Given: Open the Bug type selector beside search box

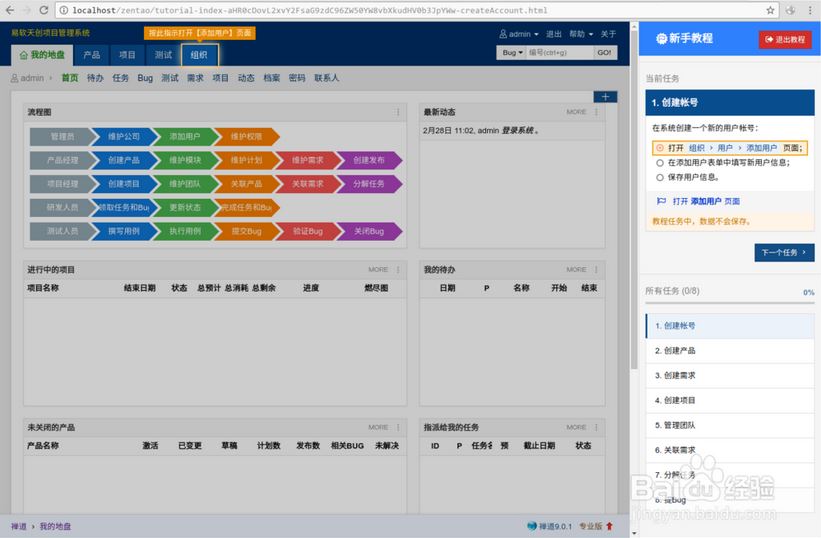Looking at the screenshot, I should coord(512,52).
